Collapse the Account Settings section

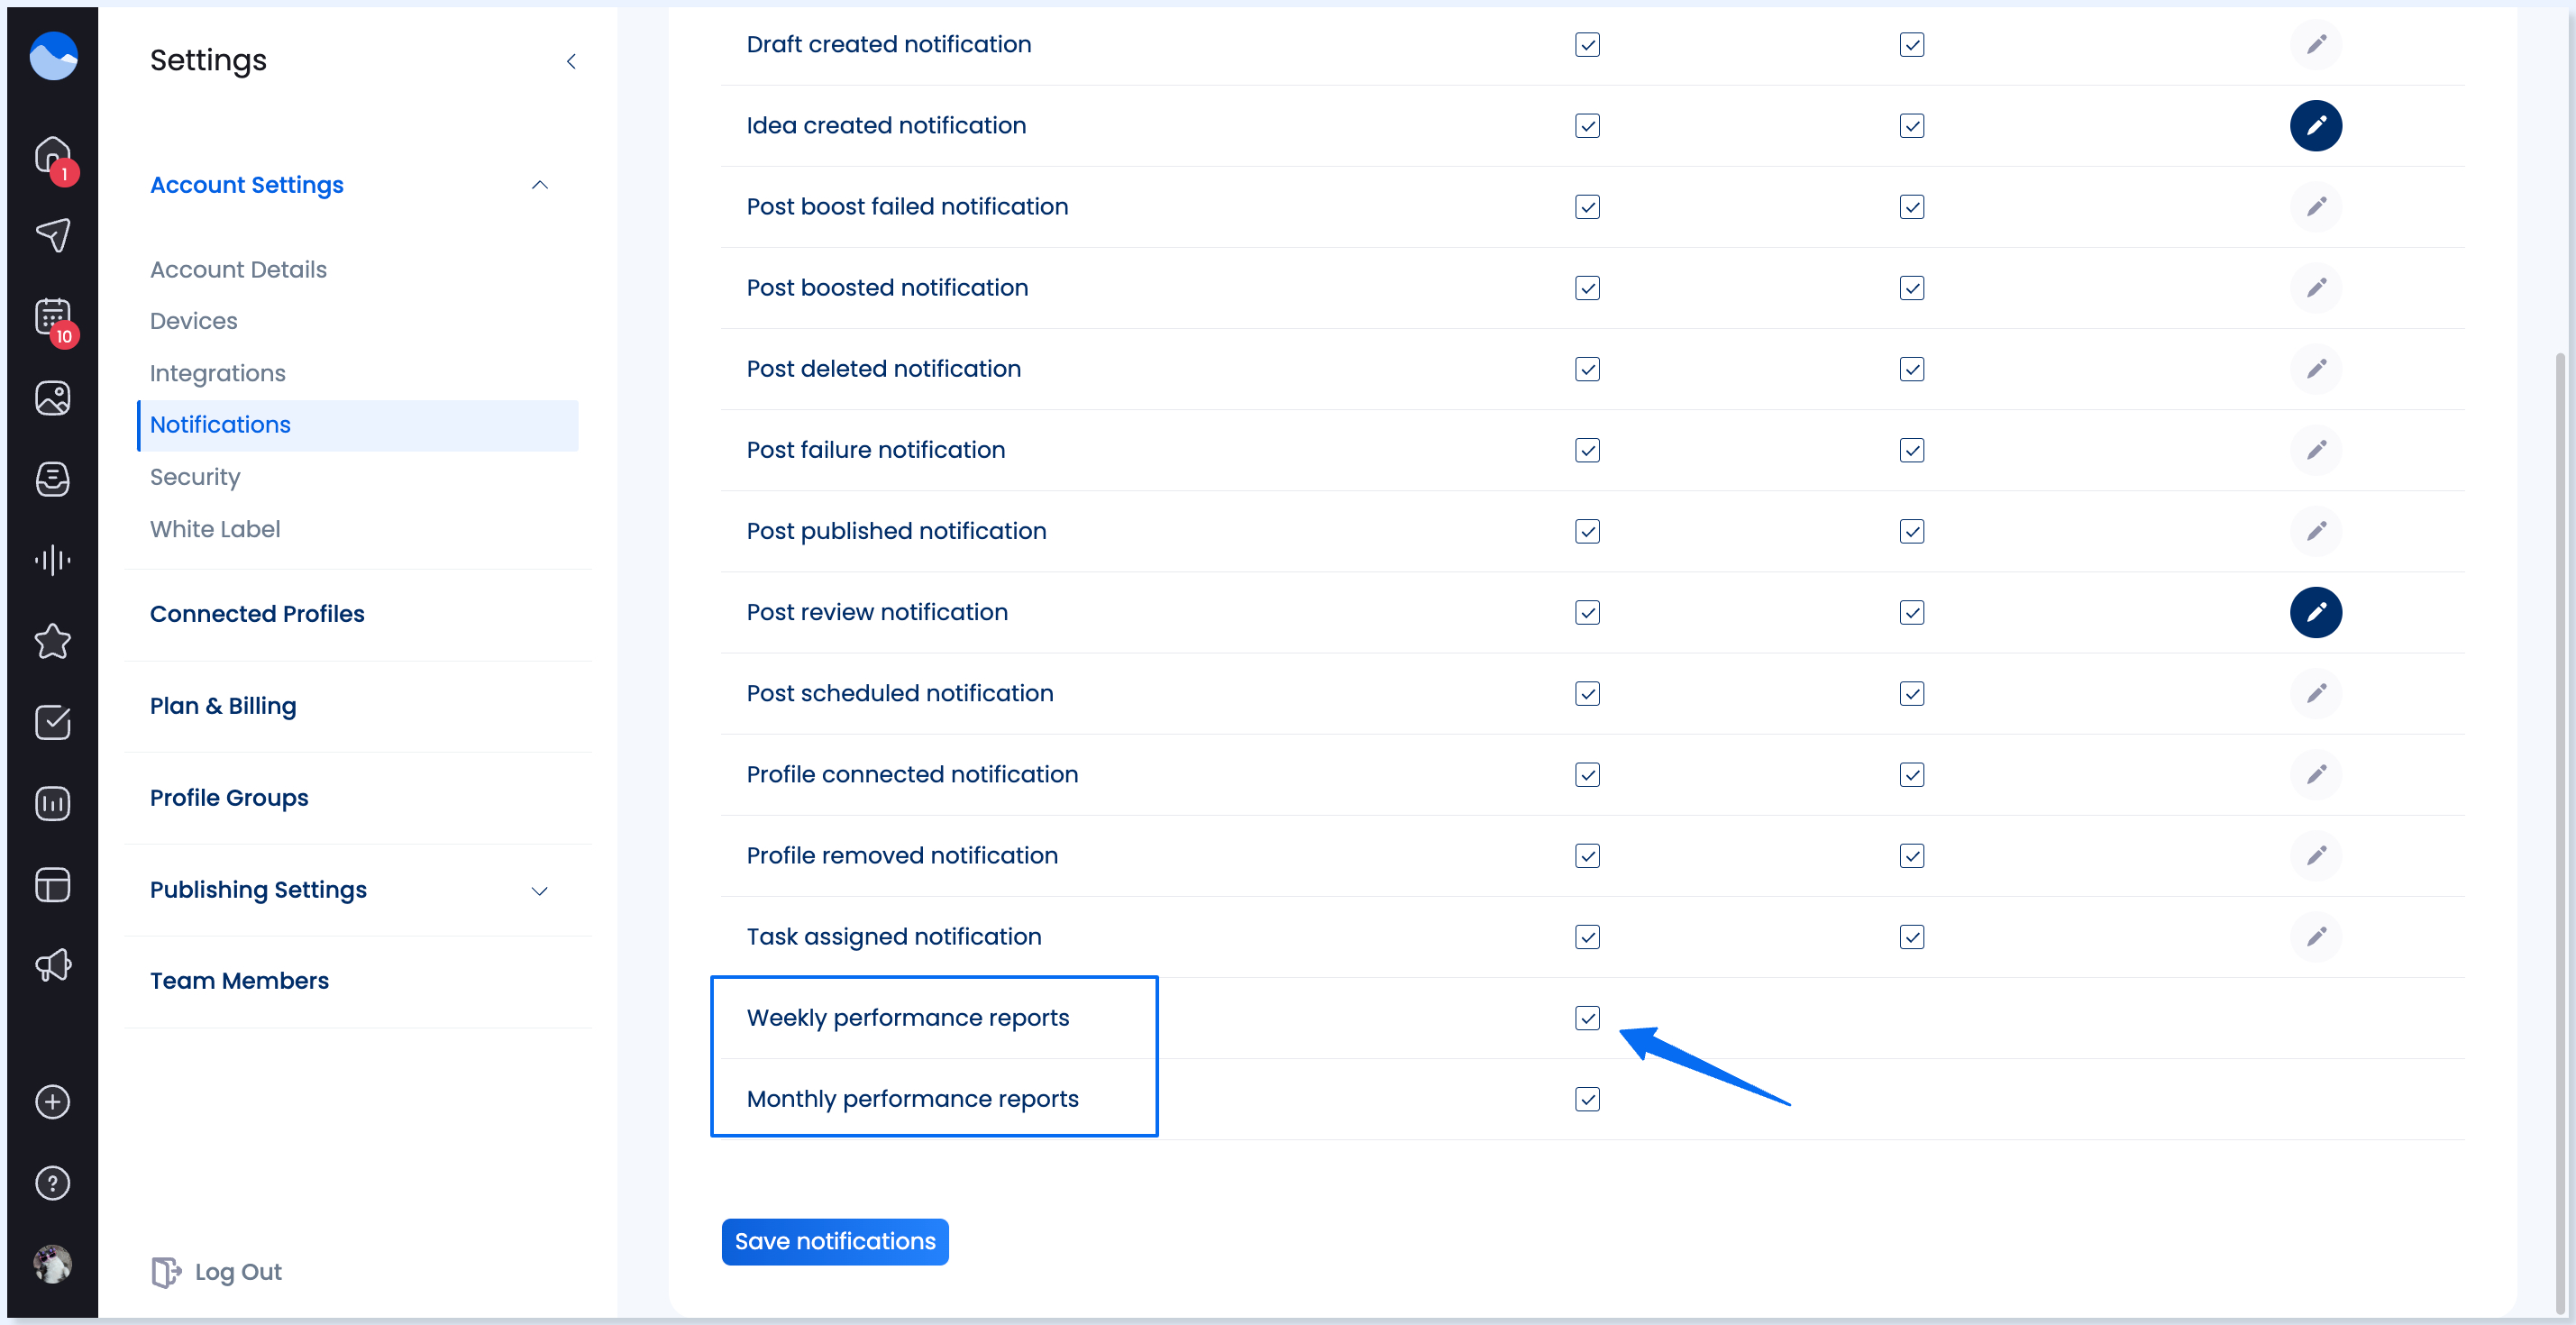tap(540, 185)
